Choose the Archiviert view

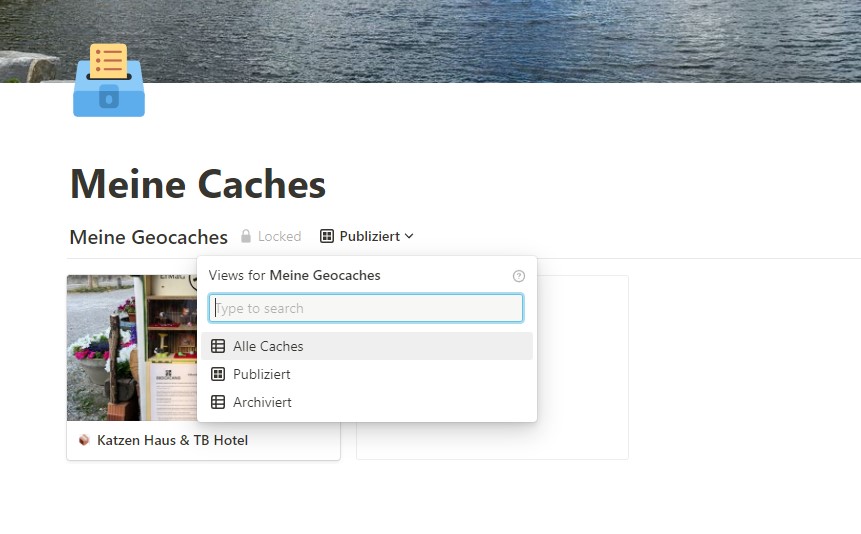point(263,402)
